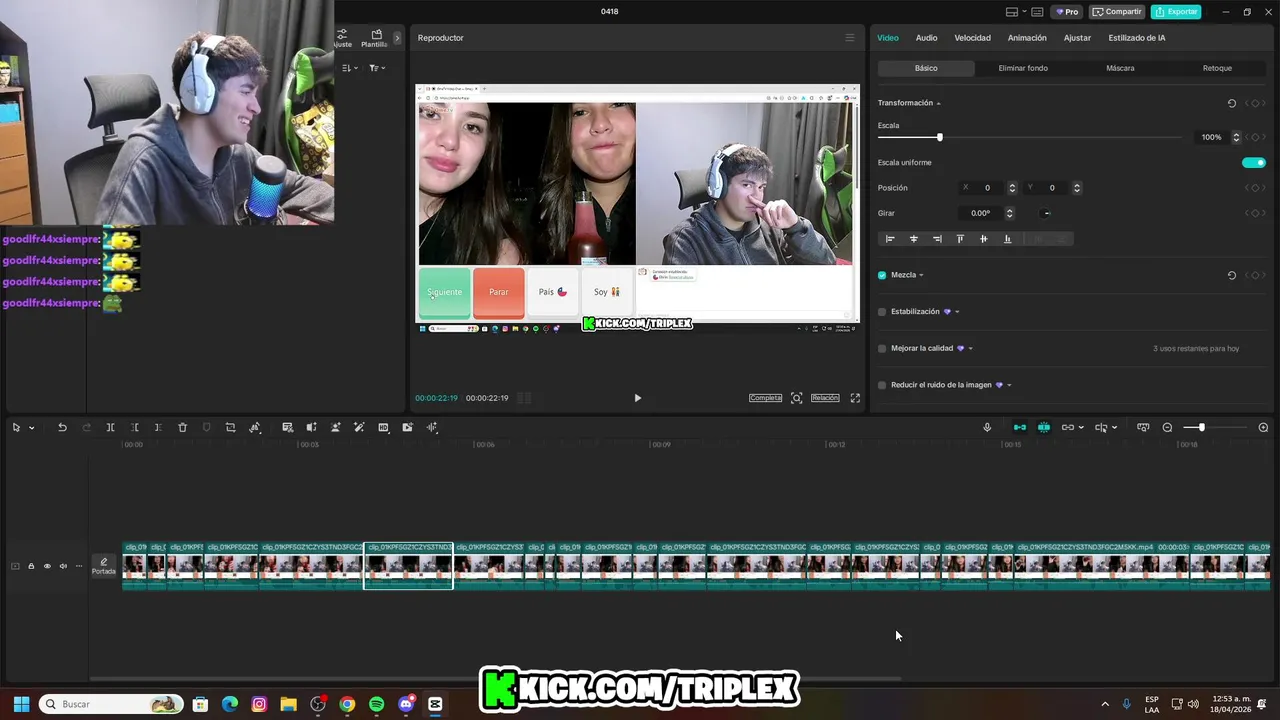Open the Reproductor panel menu icon

(850, 38)
